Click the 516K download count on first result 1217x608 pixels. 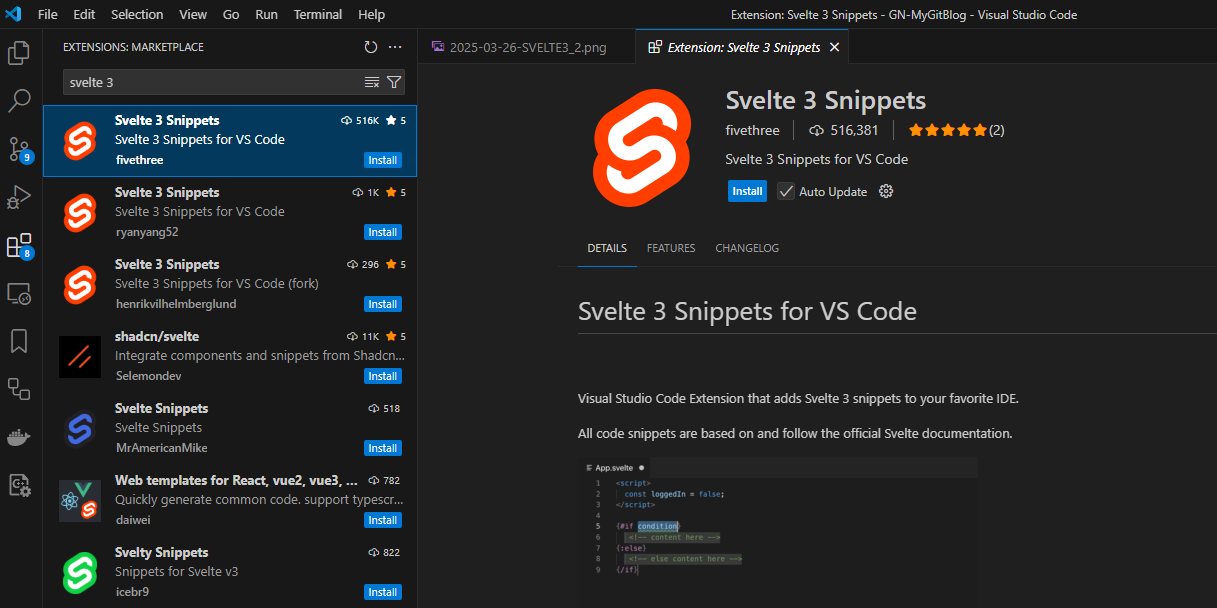pyautogui.click(x=360, y=120)
